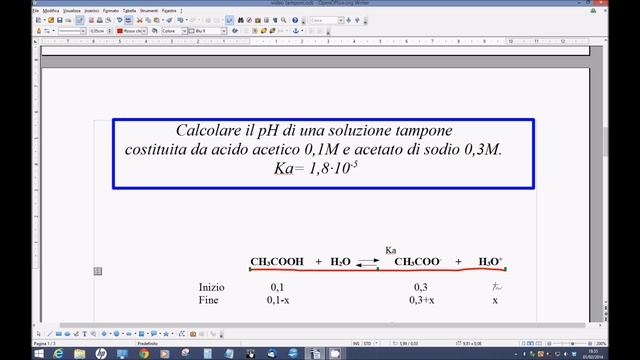The image size is (640, 360).
Task: Adjust the zoom slider handle
Action: point(573,344)
